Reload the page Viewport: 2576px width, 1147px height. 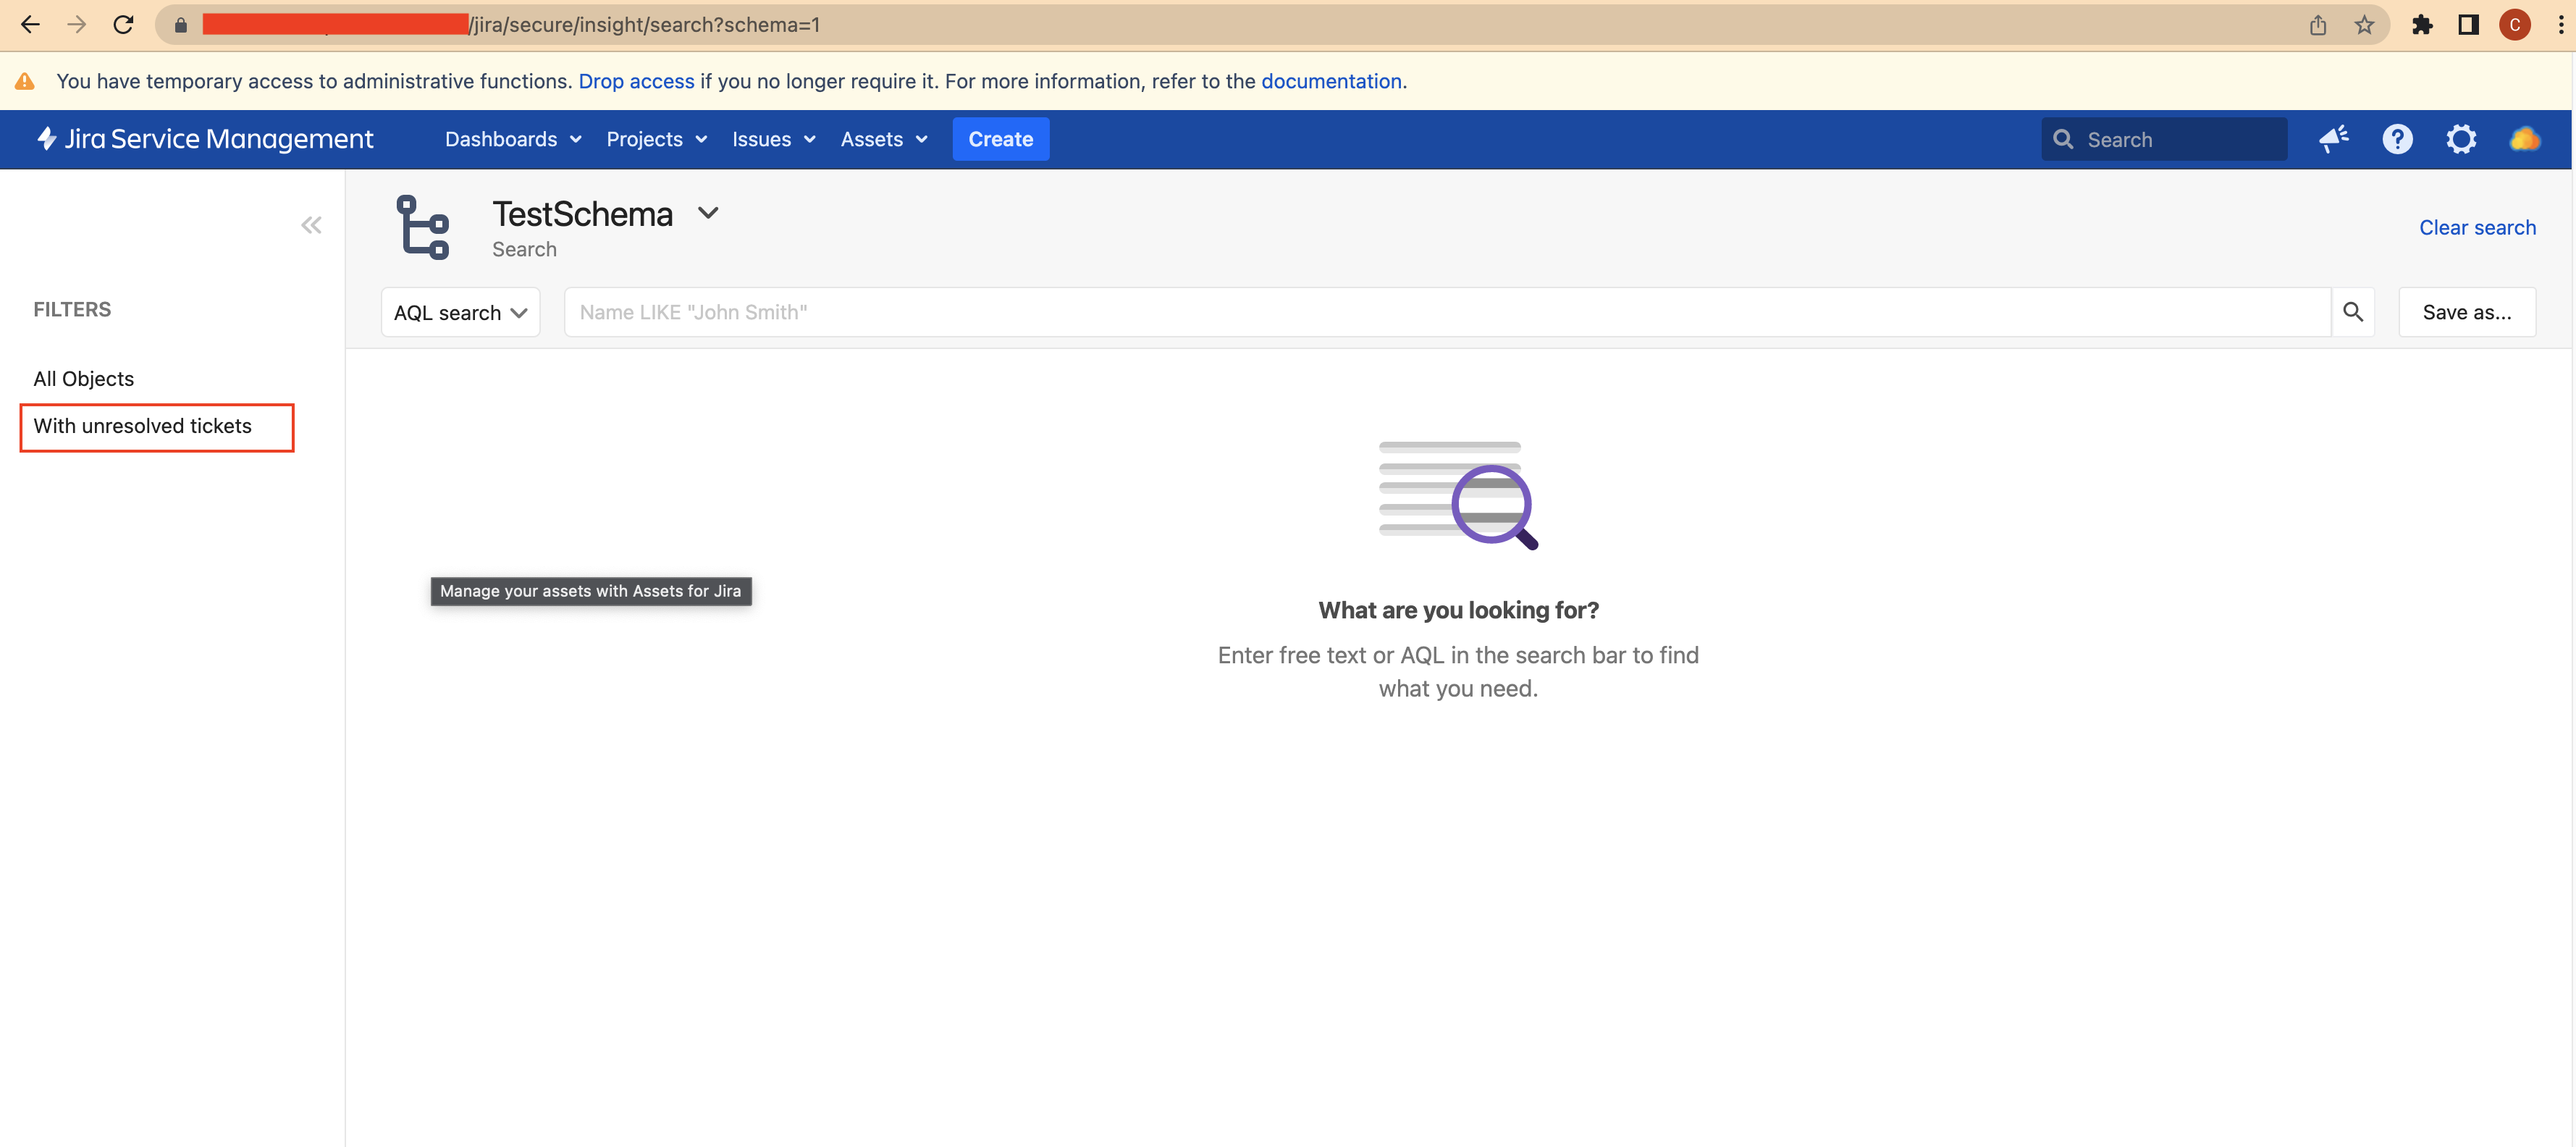pyautogui.click(x=123, y=25)
